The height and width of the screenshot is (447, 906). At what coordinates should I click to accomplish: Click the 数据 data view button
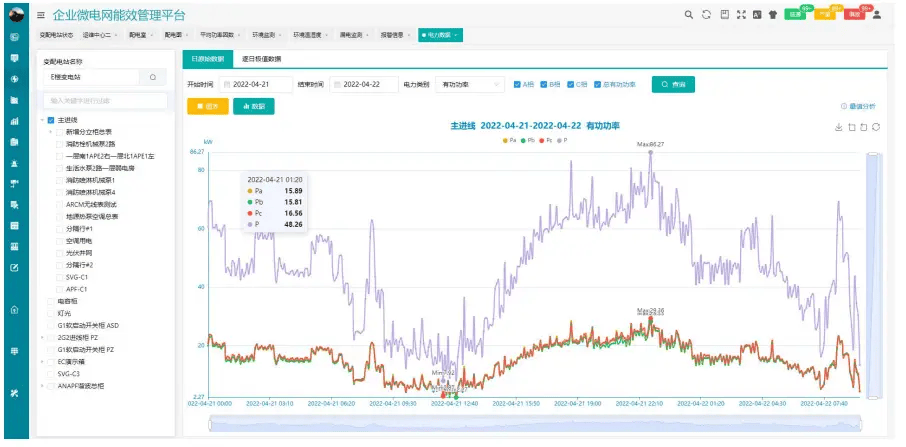253,106
